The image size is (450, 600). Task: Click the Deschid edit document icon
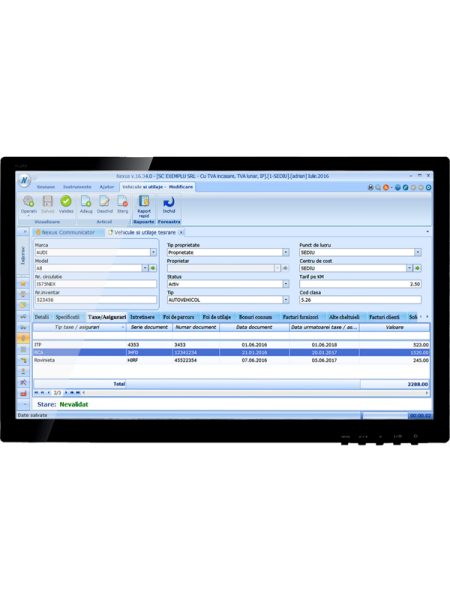[104, 201]
